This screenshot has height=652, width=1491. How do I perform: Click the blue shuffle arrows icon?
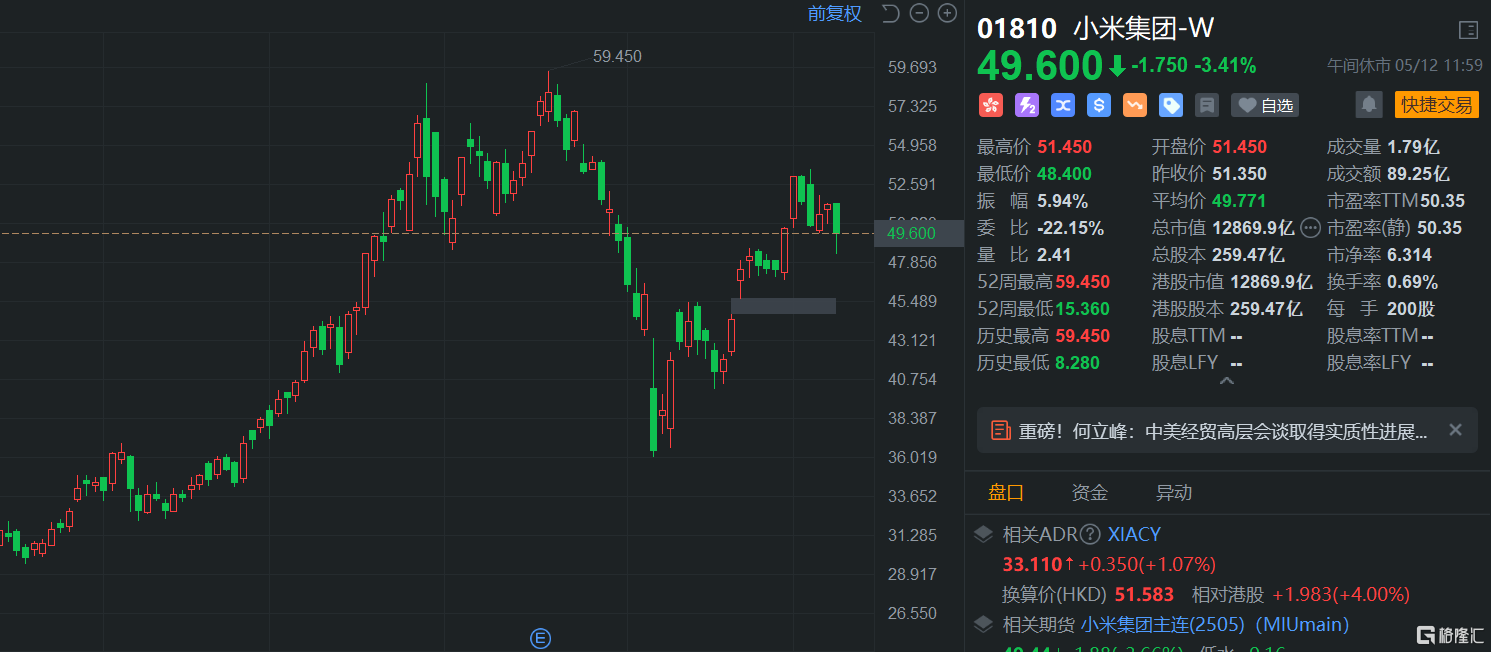(1062, 105)
